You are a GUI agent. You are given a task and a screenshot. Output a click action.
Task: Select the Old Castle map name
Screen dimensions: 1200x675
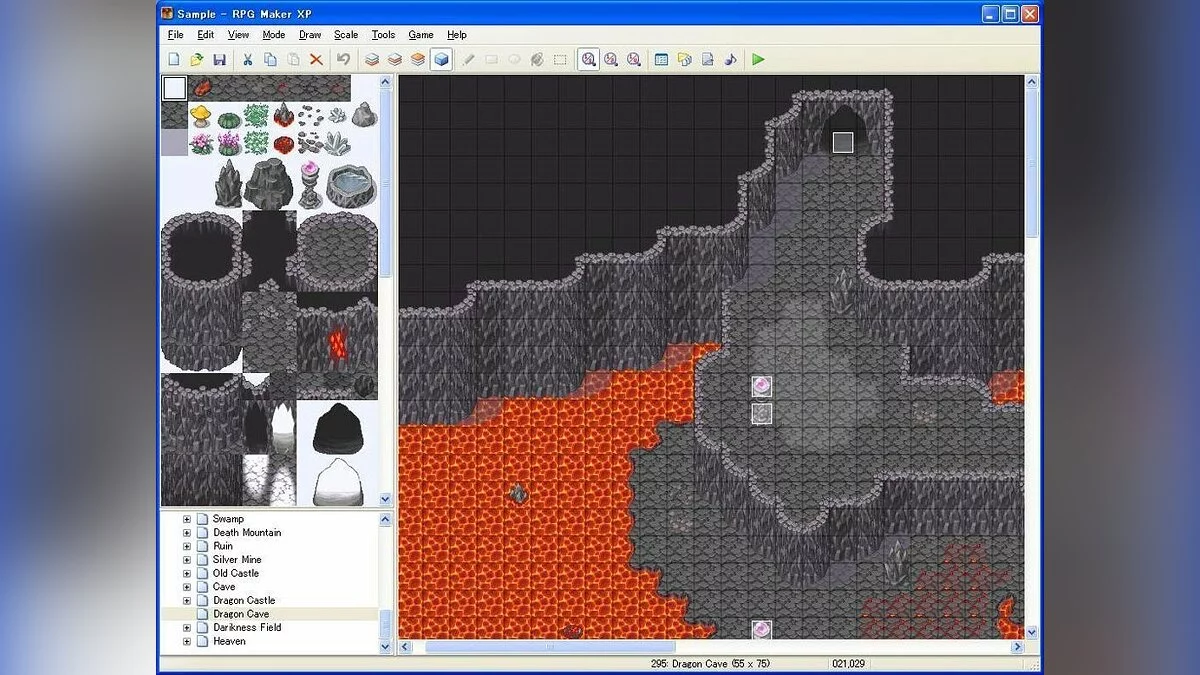click(235, 573)
